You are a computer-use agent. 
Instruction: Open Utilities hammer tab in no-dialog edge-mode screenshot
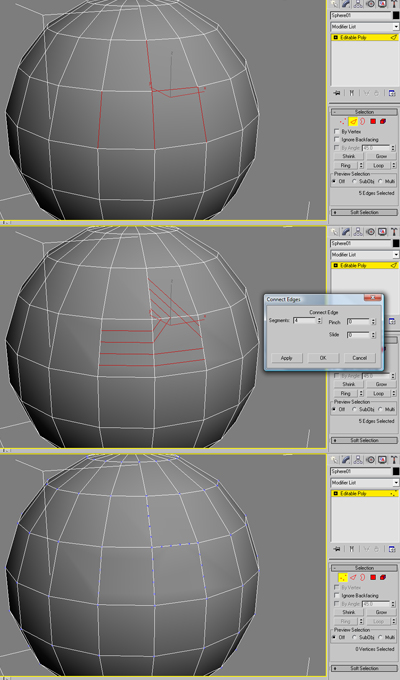coord(394,4)
